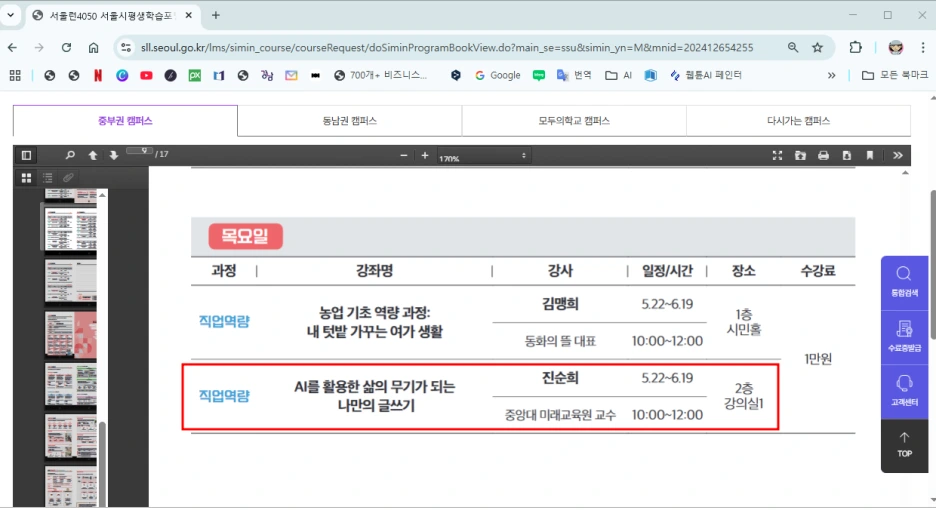
Task: Open the AI bookmarks folder
Action: pyautogui.click(x=618, y=75)
